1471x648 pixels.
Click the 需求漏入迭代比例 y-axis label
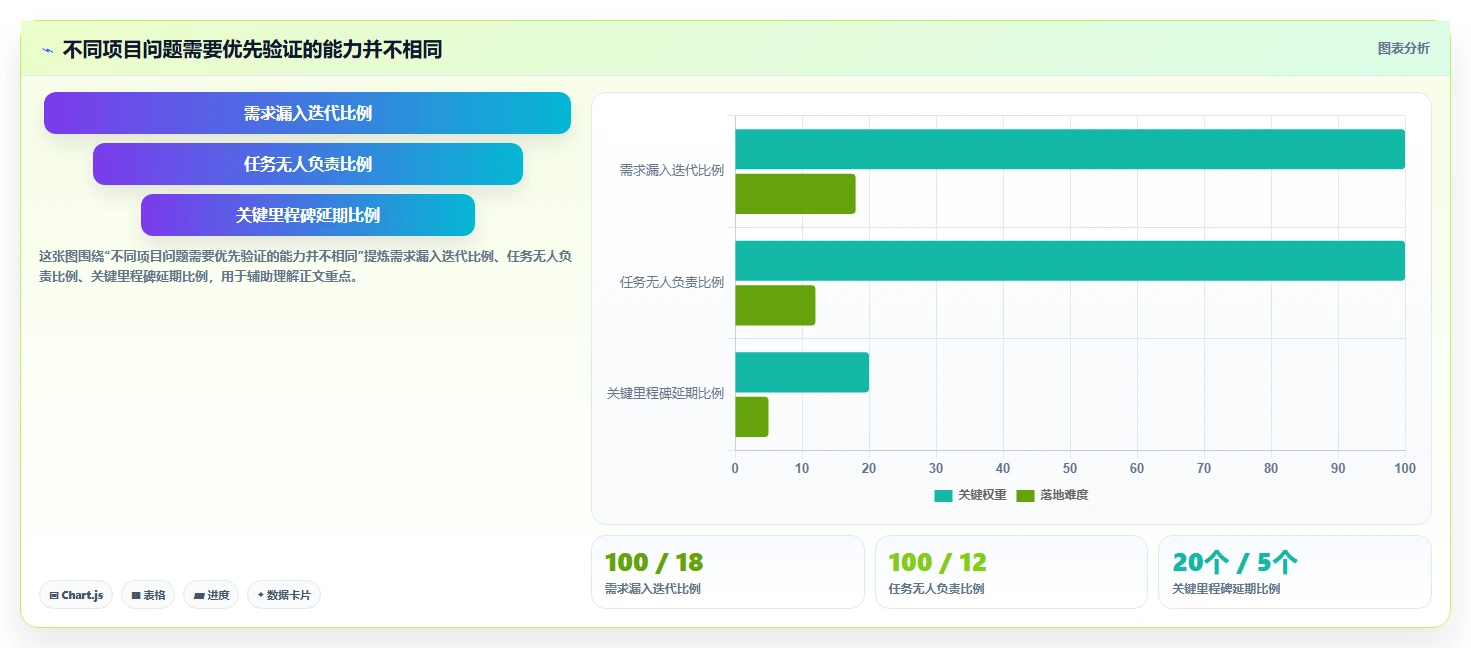click(672, 171)
